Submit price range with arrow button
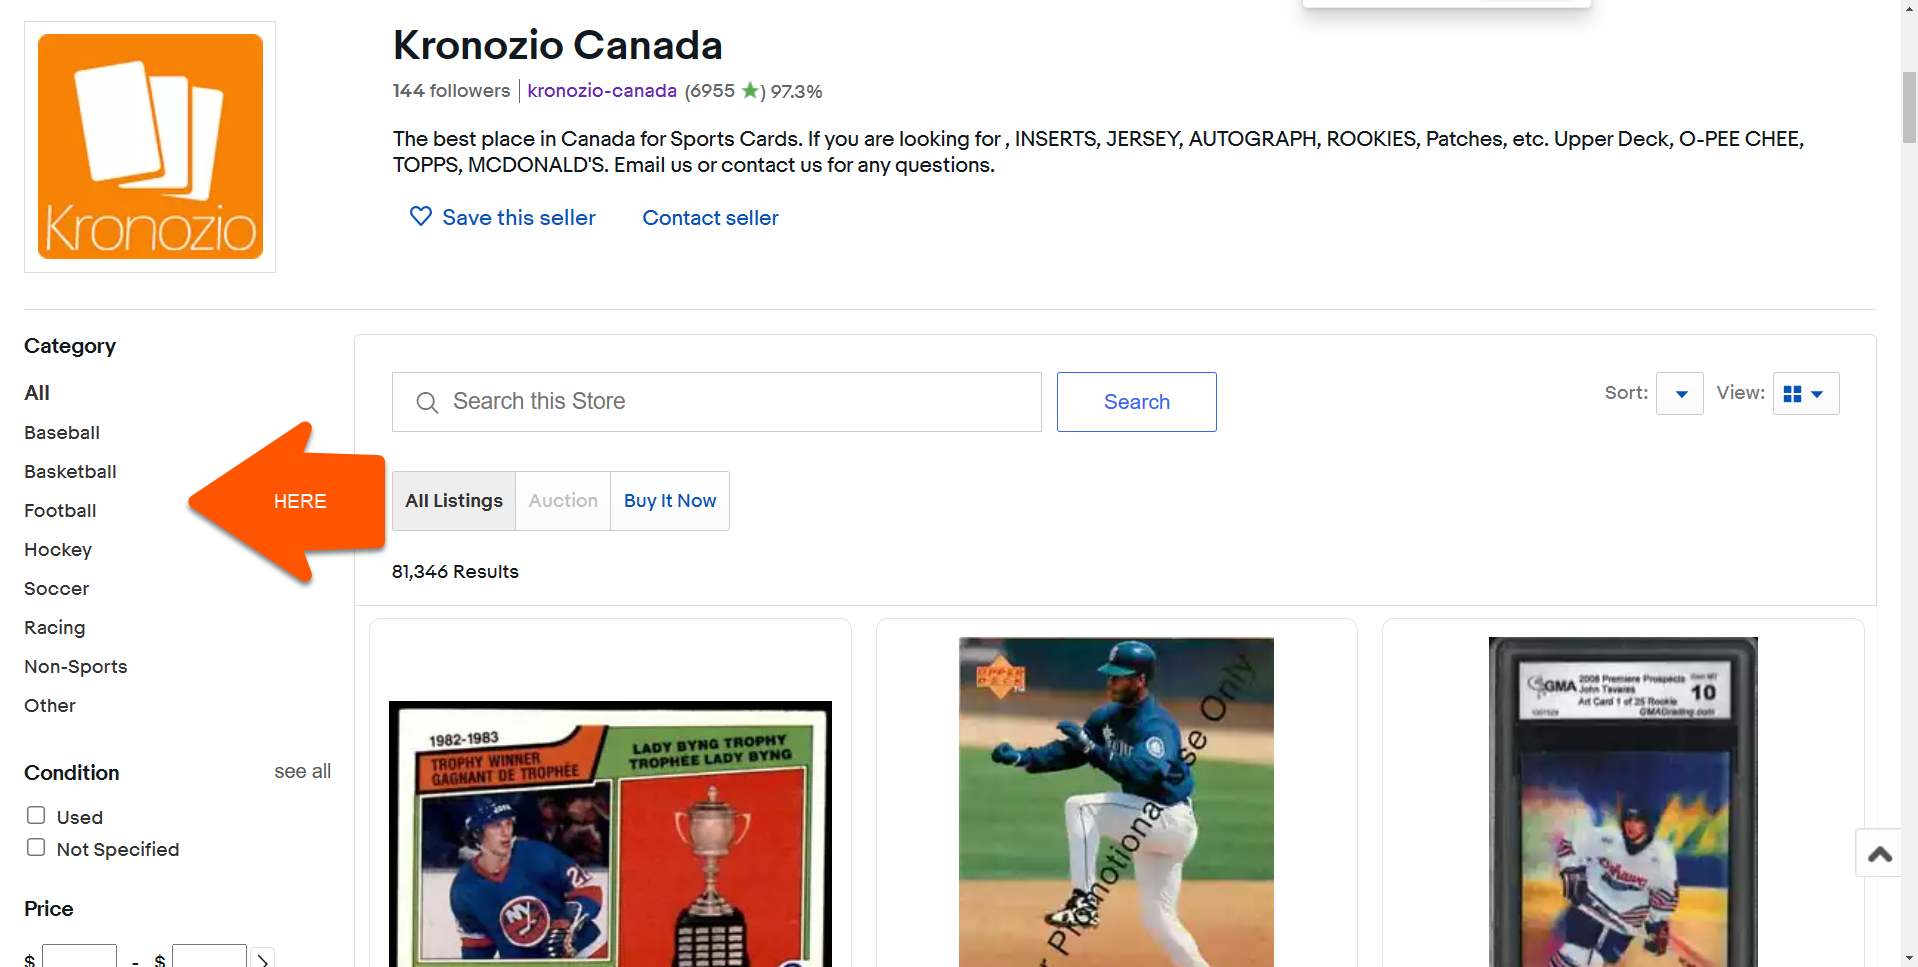Image resolution: width=1918 pixels, height=967 pixels. [x=262, y=959]
